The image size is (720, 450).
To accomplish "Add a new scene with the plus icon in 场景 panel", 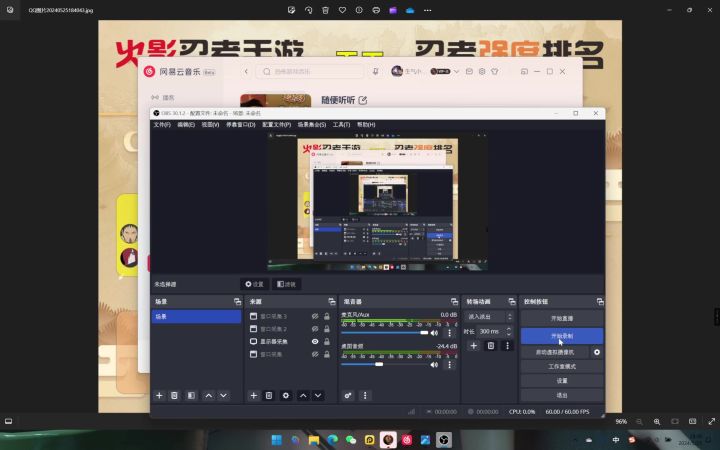I will point(159,395).
